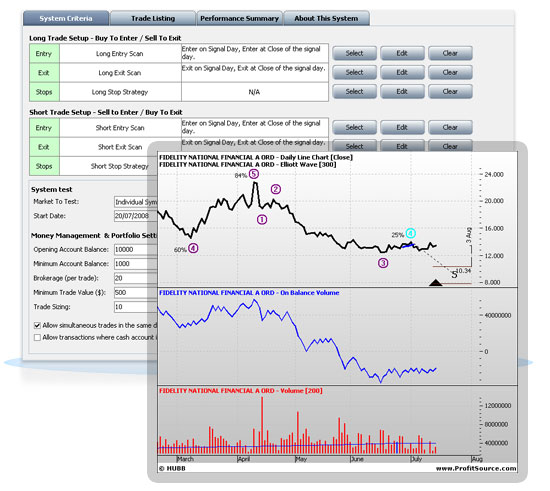Open the Performance Summary tab
This screenshot has height=491, width=550.
pos(240,18)
